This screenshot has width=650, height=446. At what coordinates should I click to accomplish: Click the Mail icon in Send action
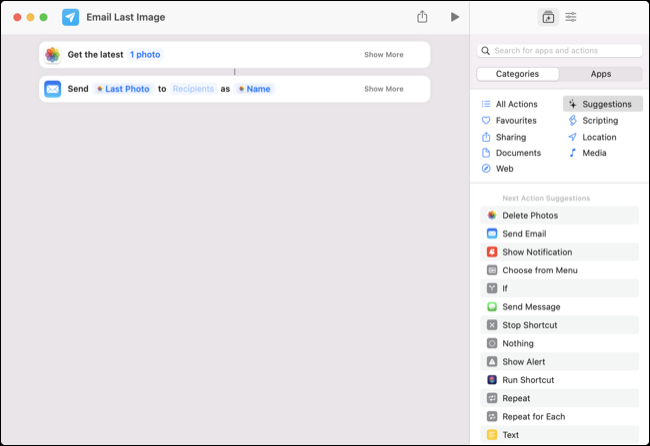(x=52, y=89)
